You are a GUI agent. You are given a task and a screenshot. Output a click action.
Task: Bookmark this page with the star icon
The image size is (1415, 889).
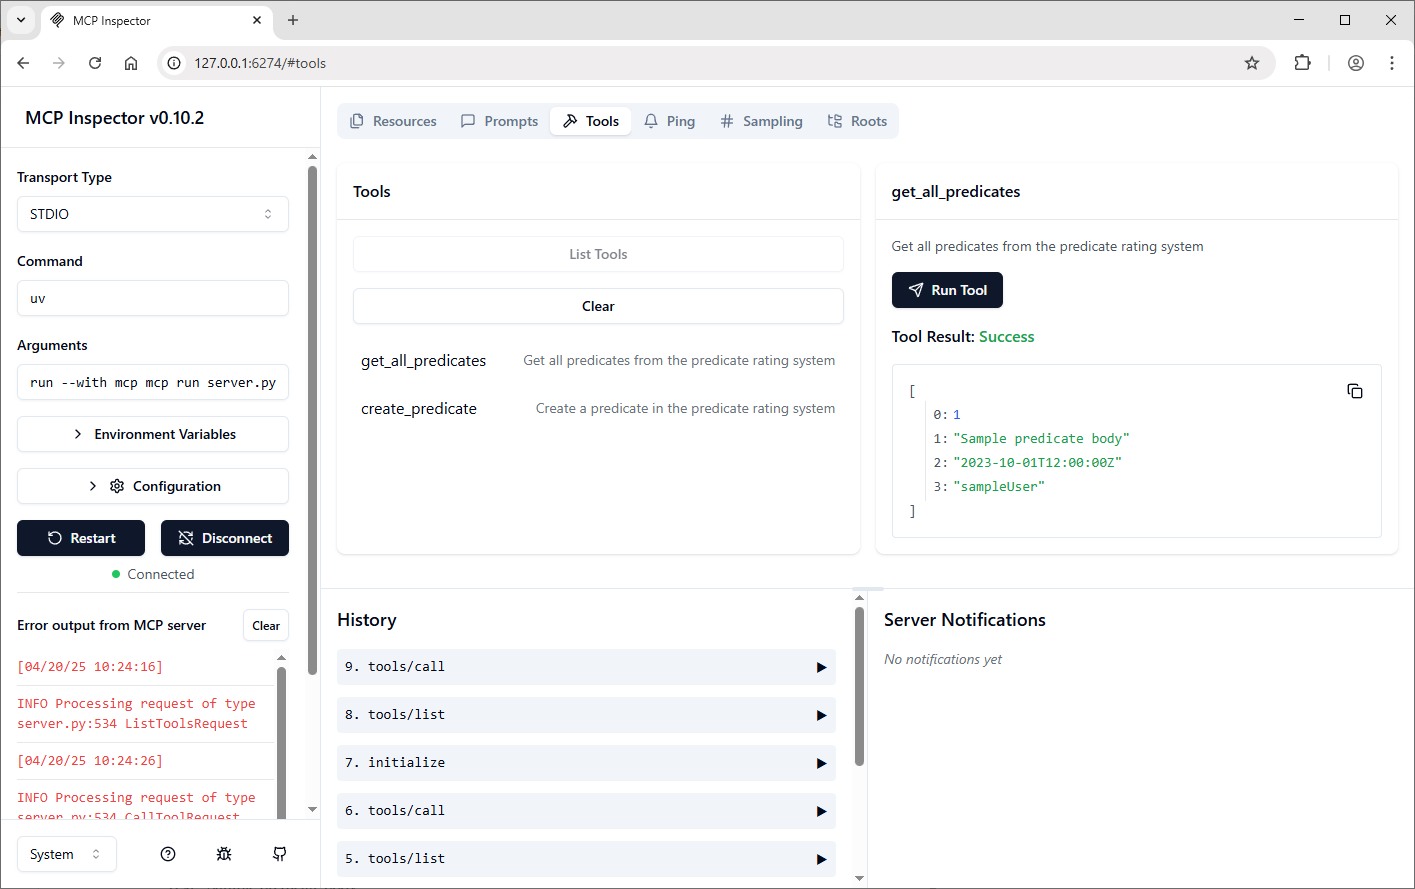[1252, 63]
